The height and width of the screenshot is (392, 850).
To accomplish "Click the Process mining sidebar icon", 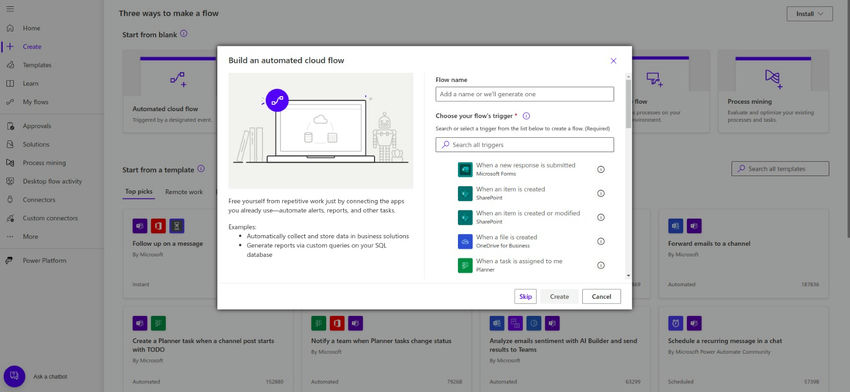I will click(10, 163).
